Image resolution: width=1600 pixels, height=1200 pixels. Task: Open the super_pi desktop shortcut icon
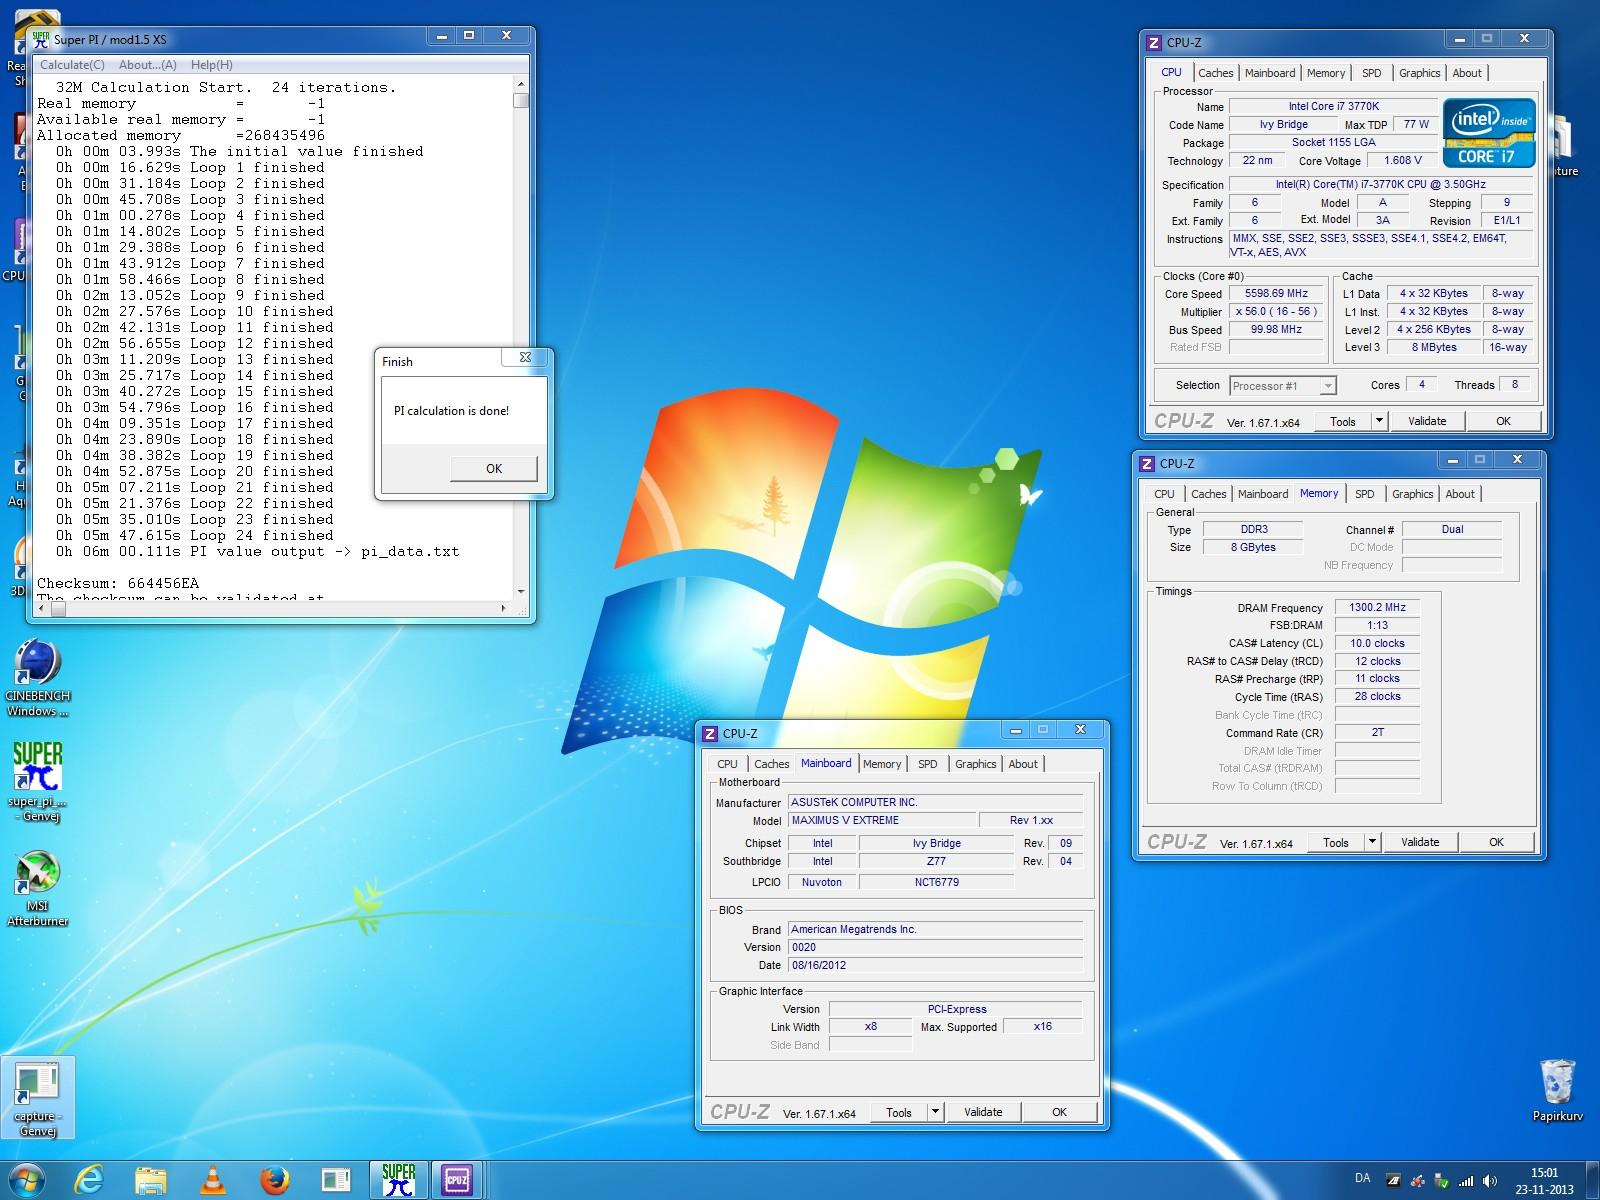pos(38,781)
